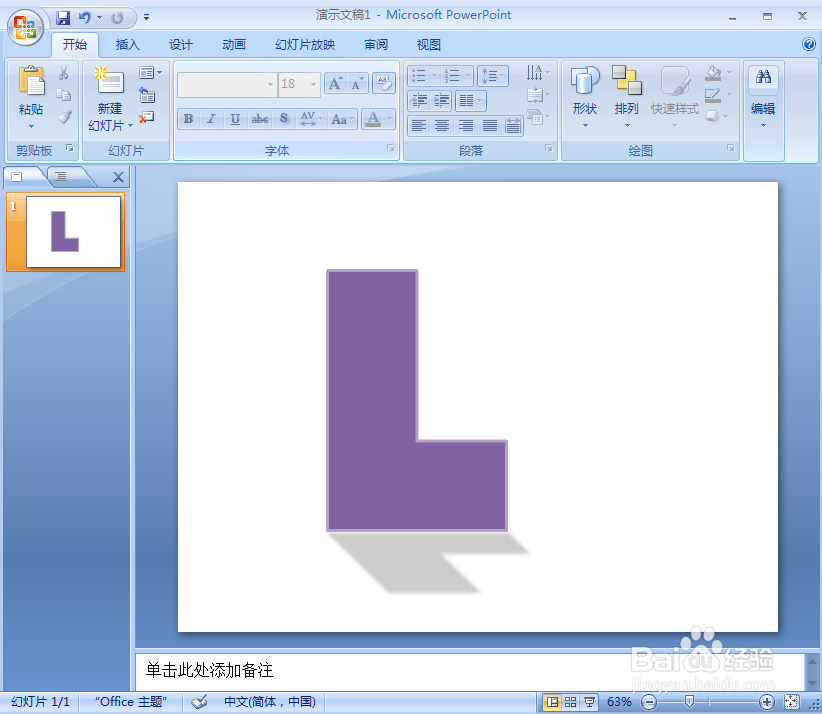Click the Format Painter brush
822x714 pixels.
pyautogui.click(x=64, y=117)
